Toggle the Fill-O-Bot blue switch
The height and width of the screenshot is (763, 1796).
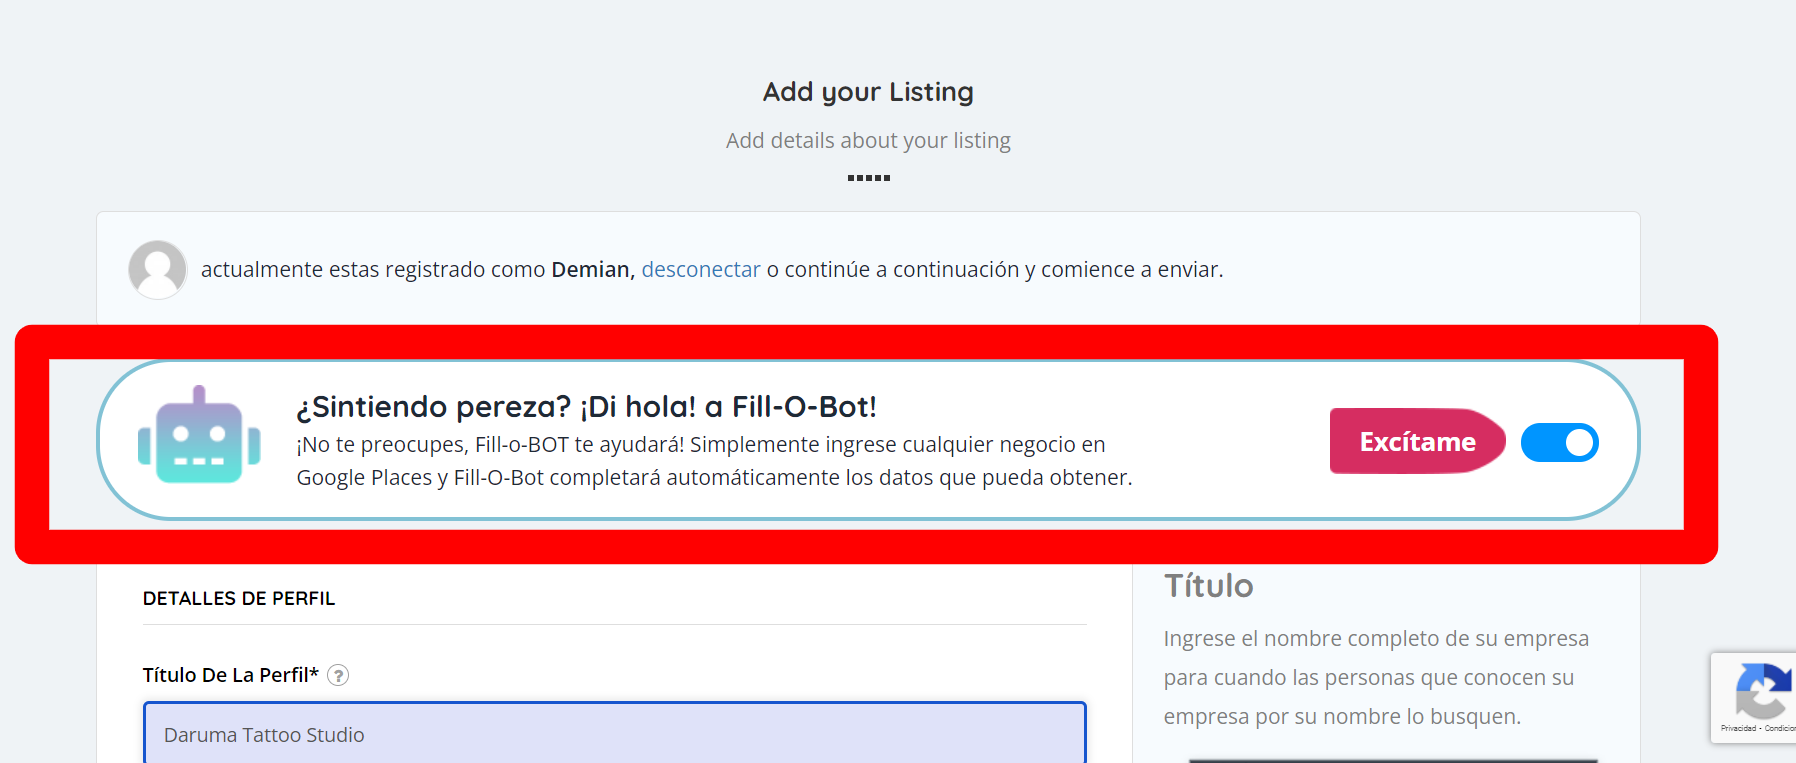[1560, 442]
